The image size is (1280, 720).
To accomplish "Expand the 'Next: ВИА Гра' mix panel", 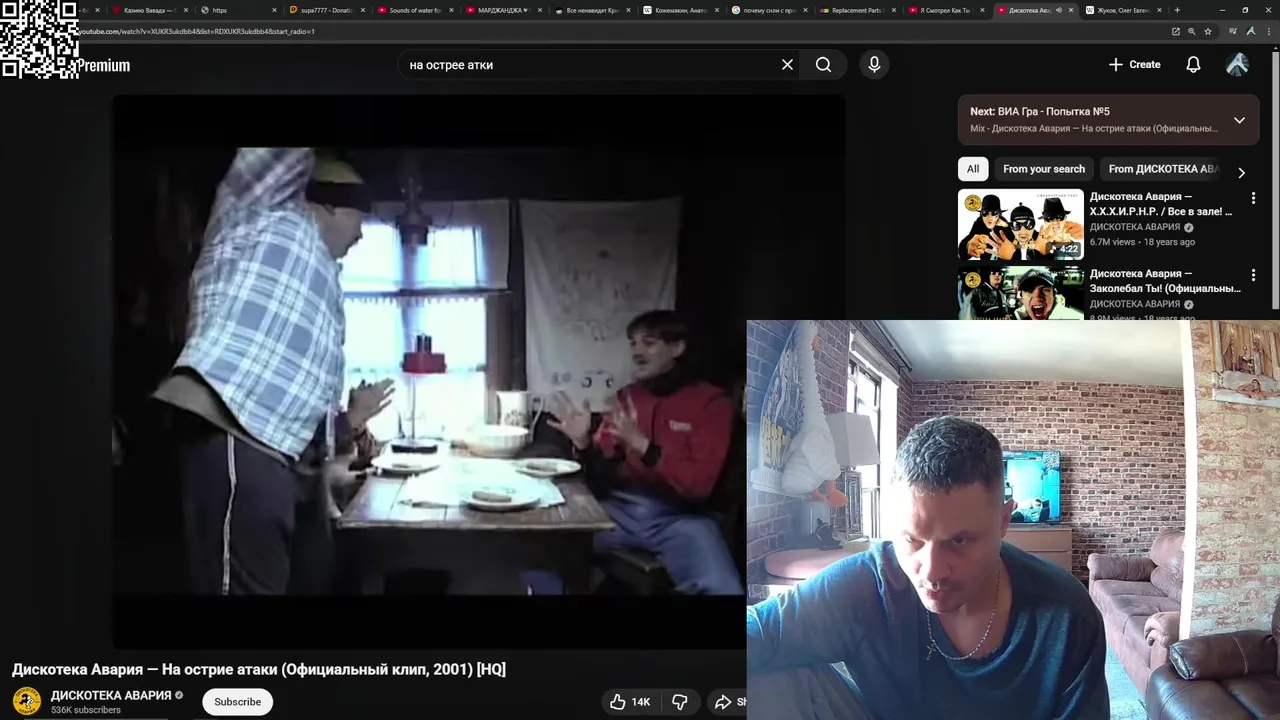I will (x=1239, y=120).
